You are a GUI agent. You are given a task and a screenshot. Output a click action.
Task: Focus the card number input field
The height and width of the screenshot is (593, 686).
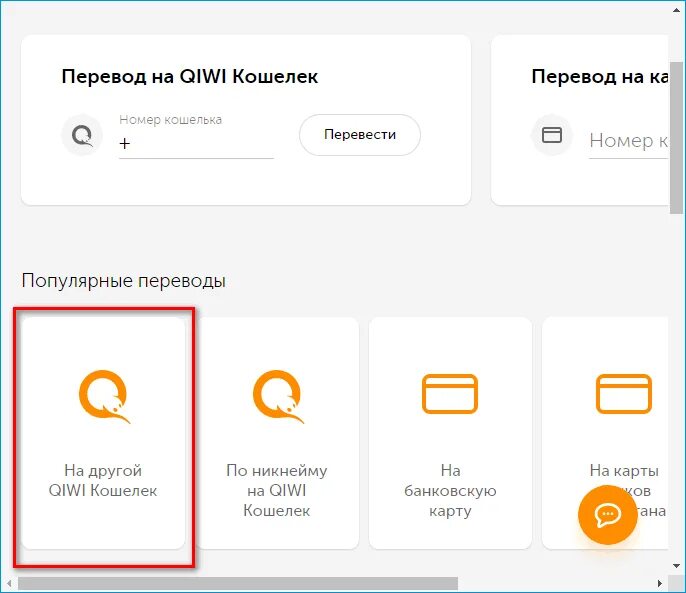[629, 141]
